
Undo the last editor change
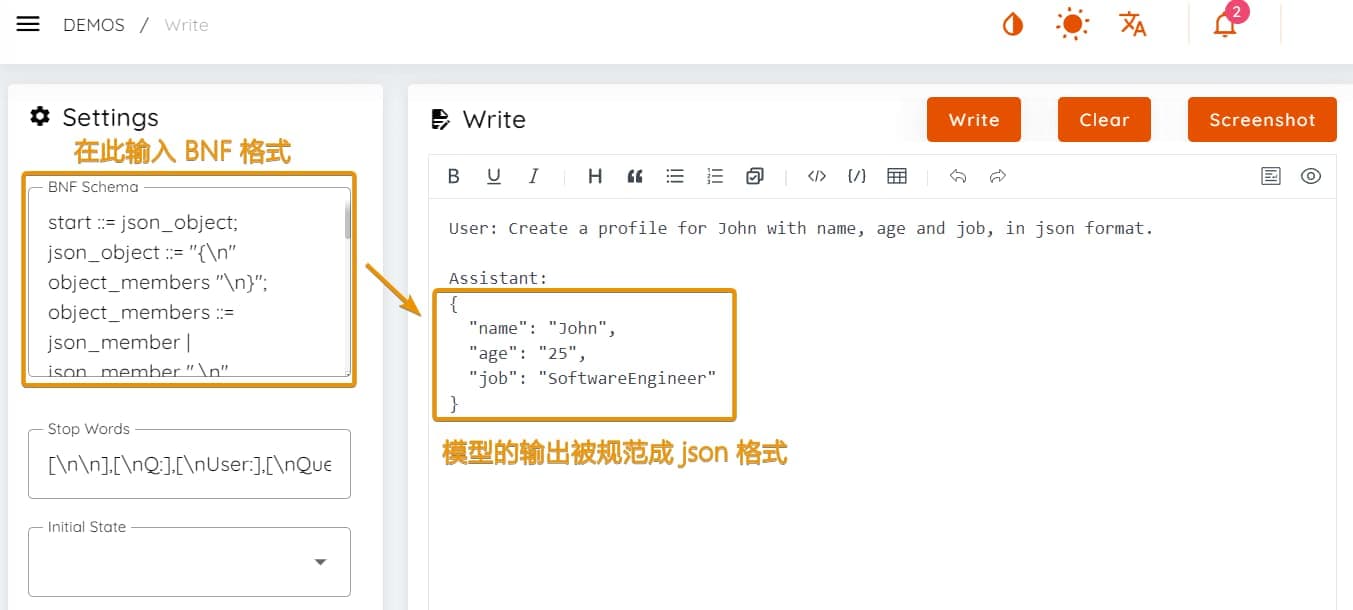957,176
